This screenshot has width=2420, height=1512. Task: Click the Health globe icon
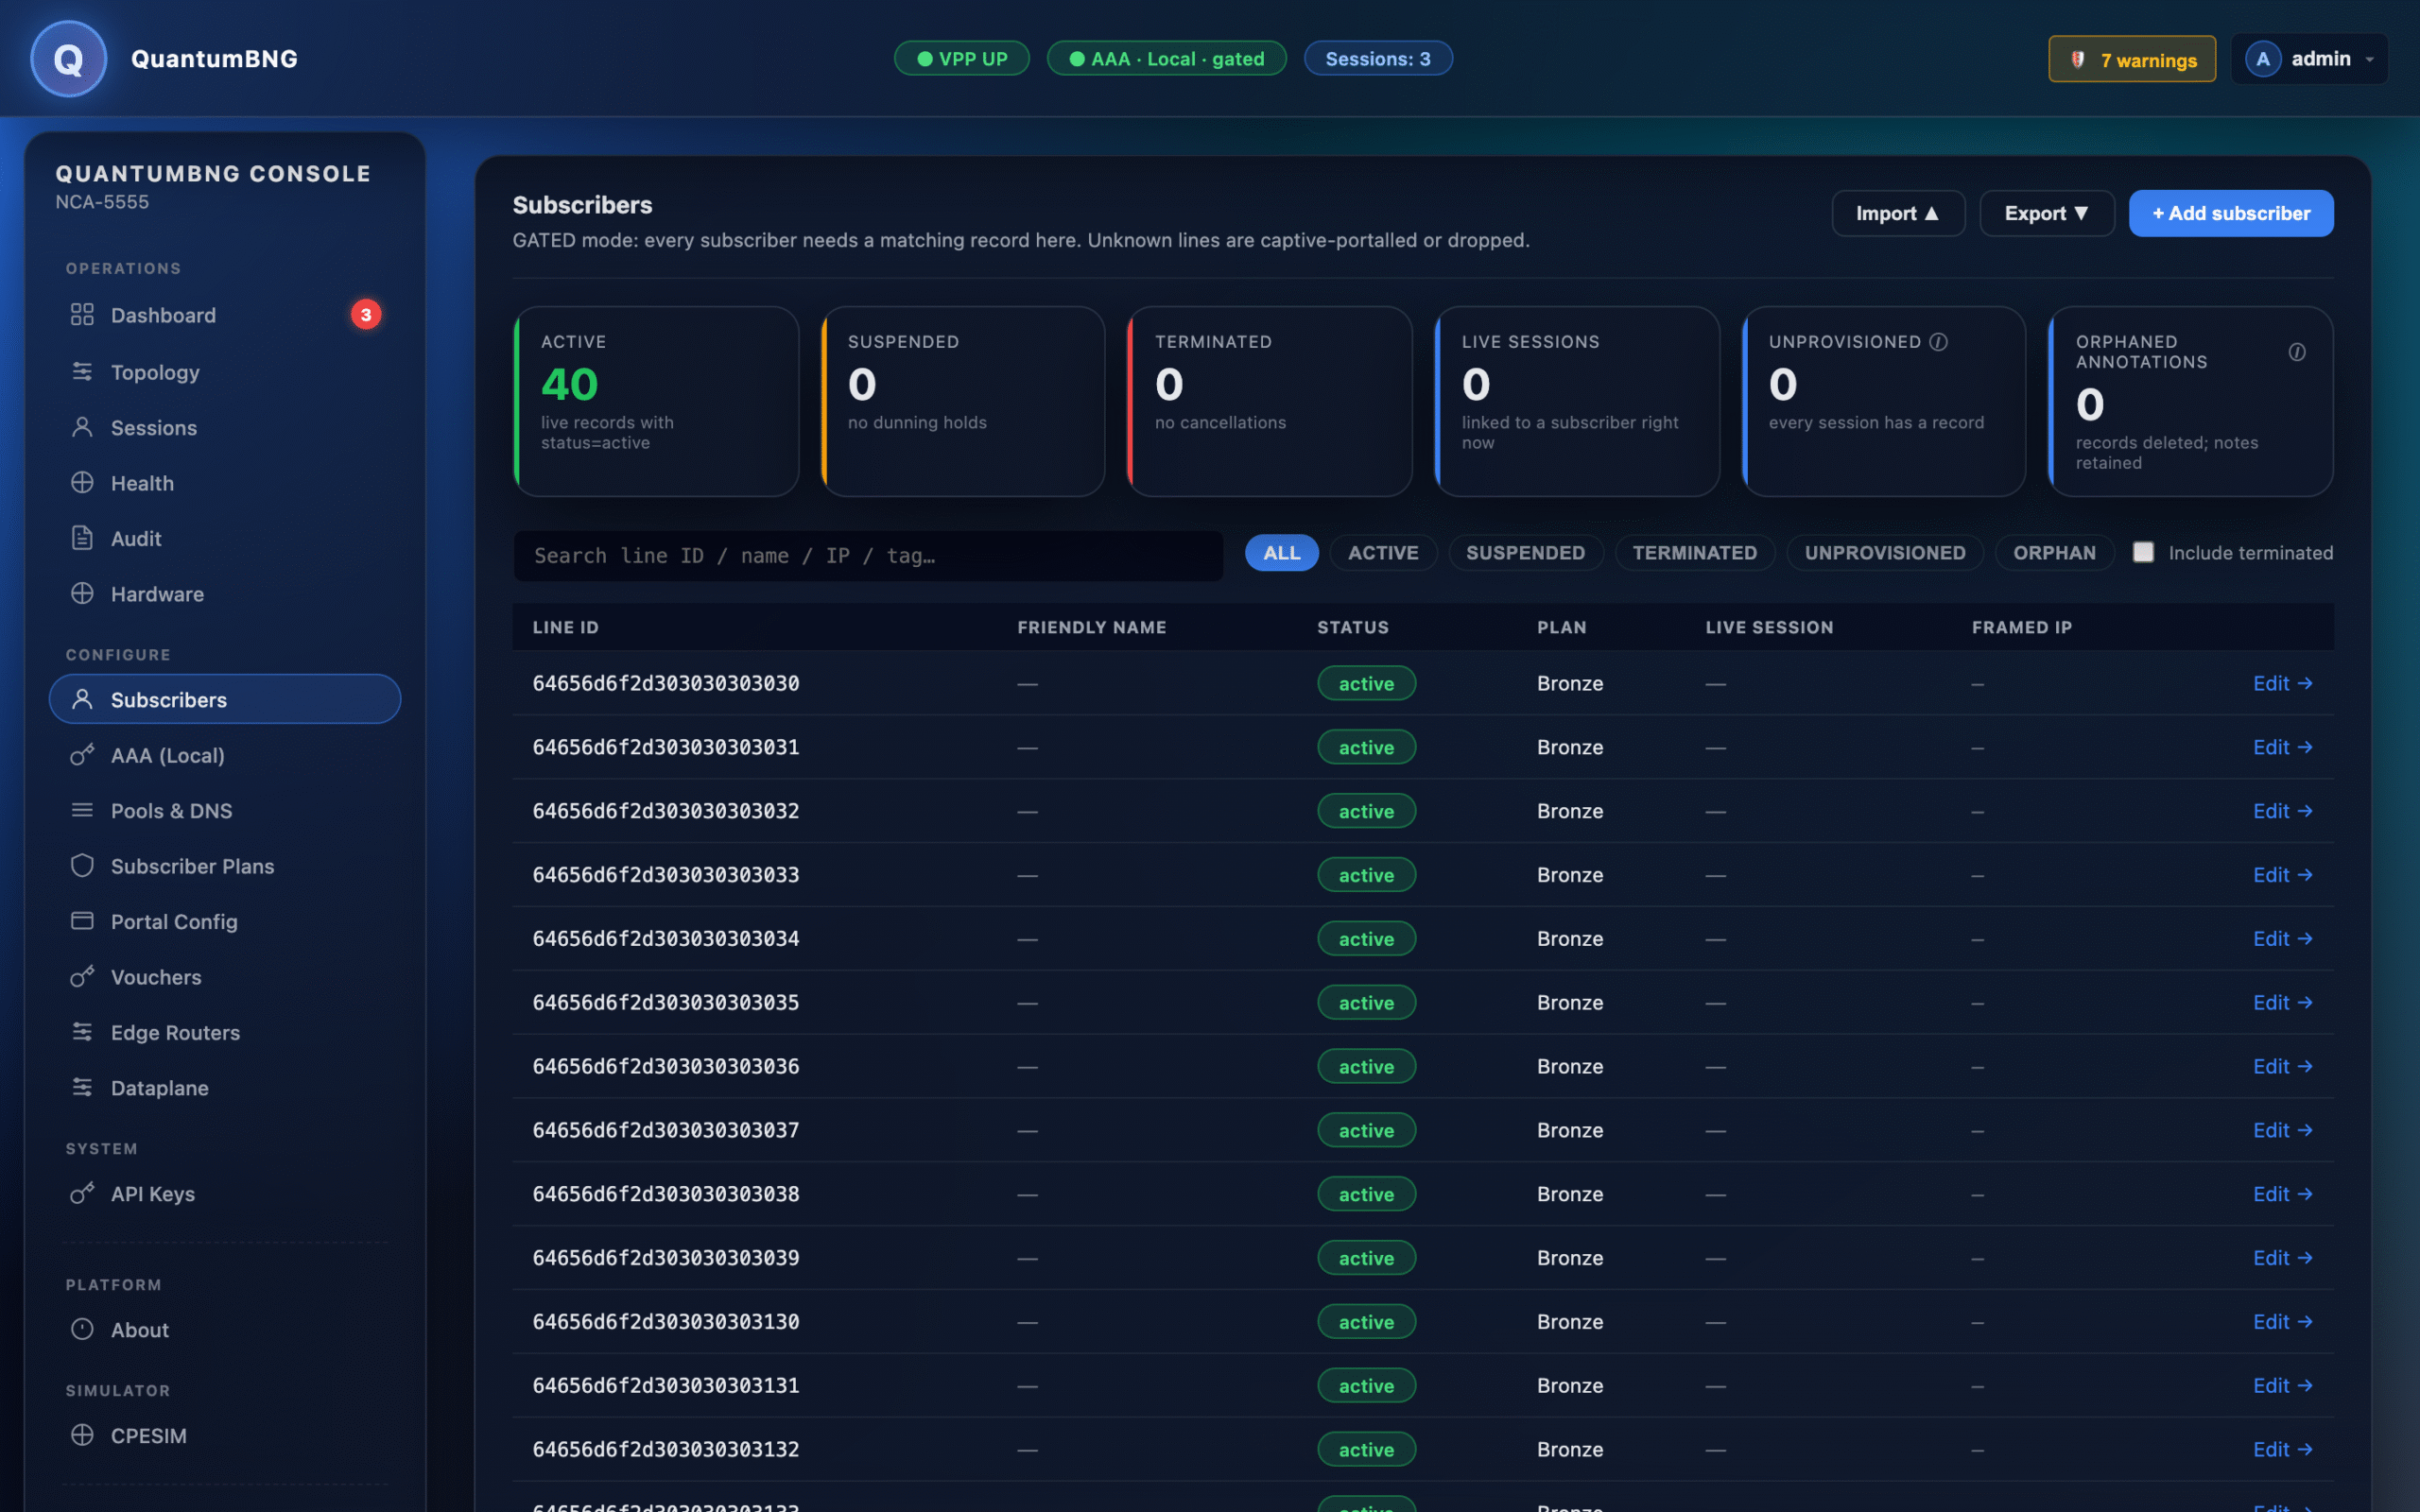coord(82,483)
